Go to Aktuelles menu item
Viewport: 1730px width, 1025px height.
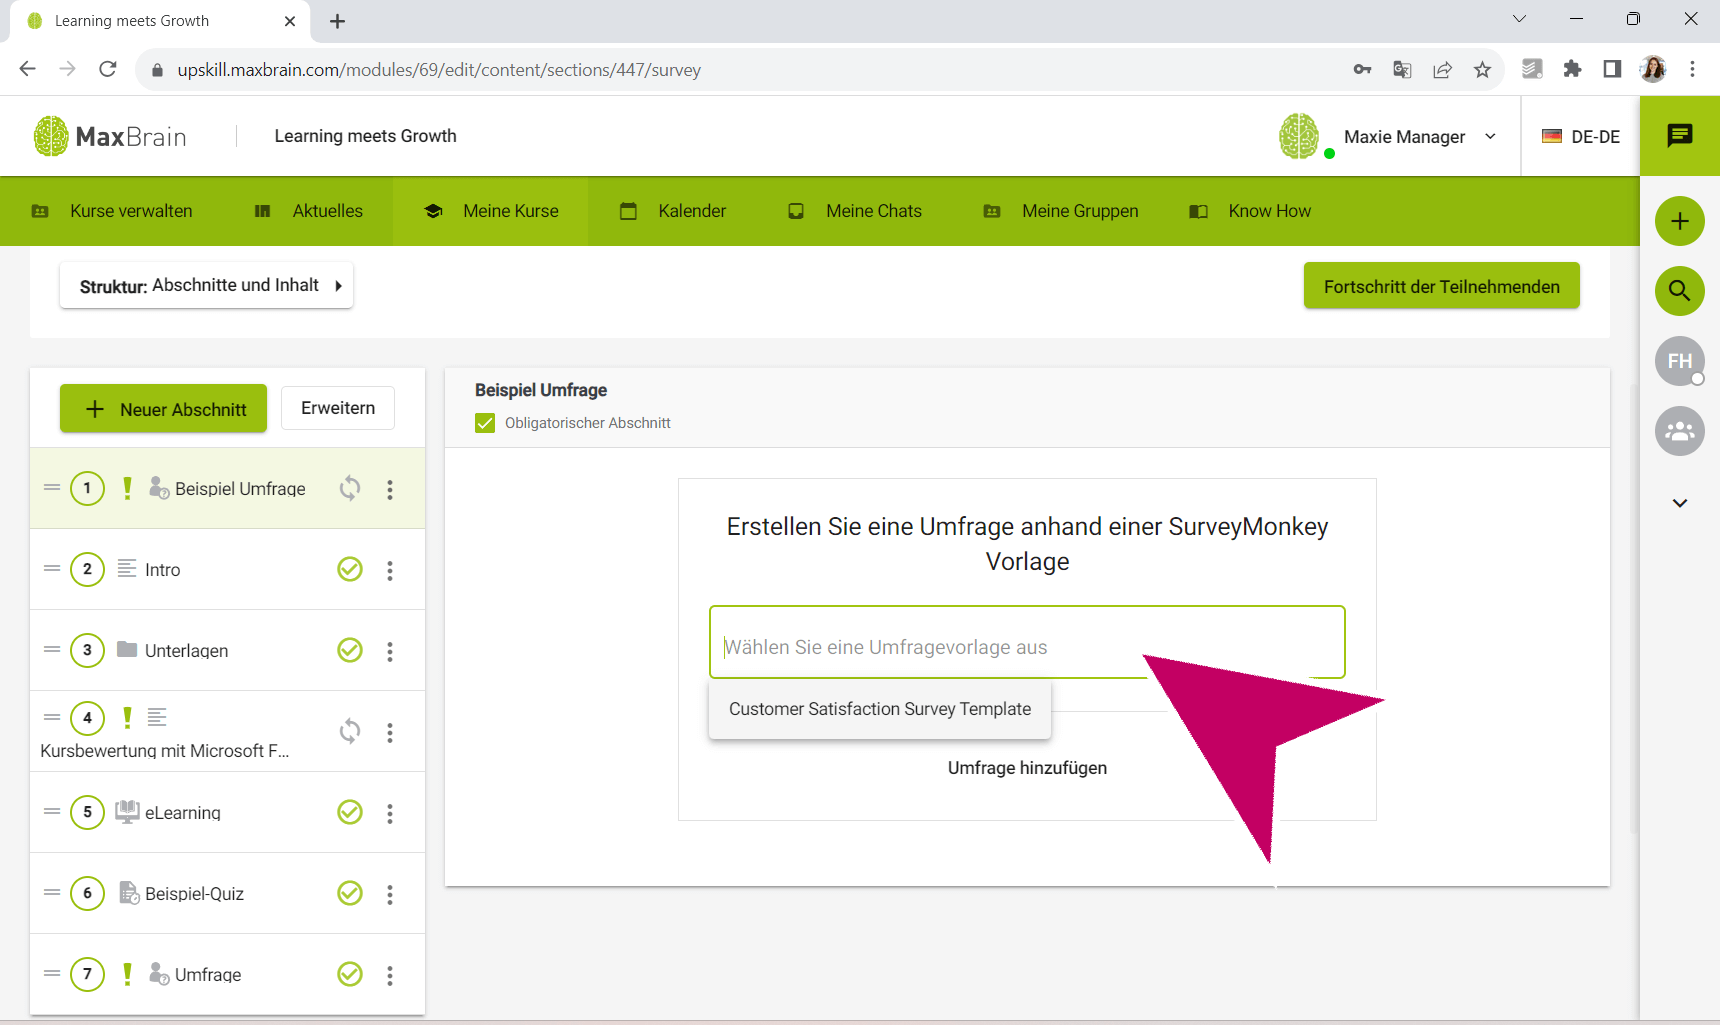click(309, 211)
